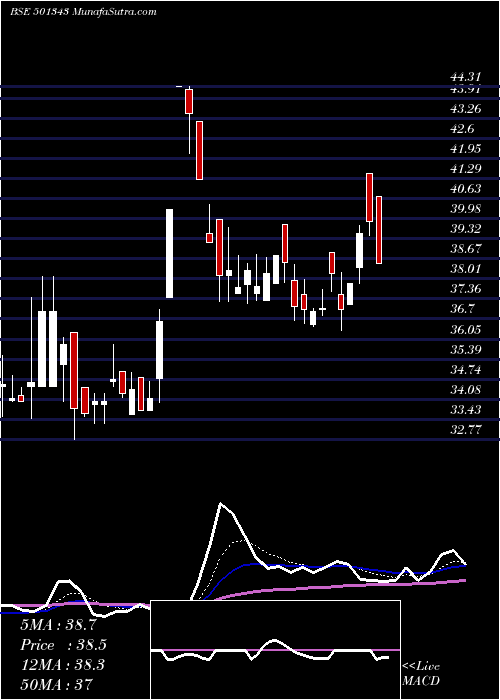500x700 pixels.
Task: Click the 36.7 price axis label
Action: pyautogui.click(x=462, y=309)
